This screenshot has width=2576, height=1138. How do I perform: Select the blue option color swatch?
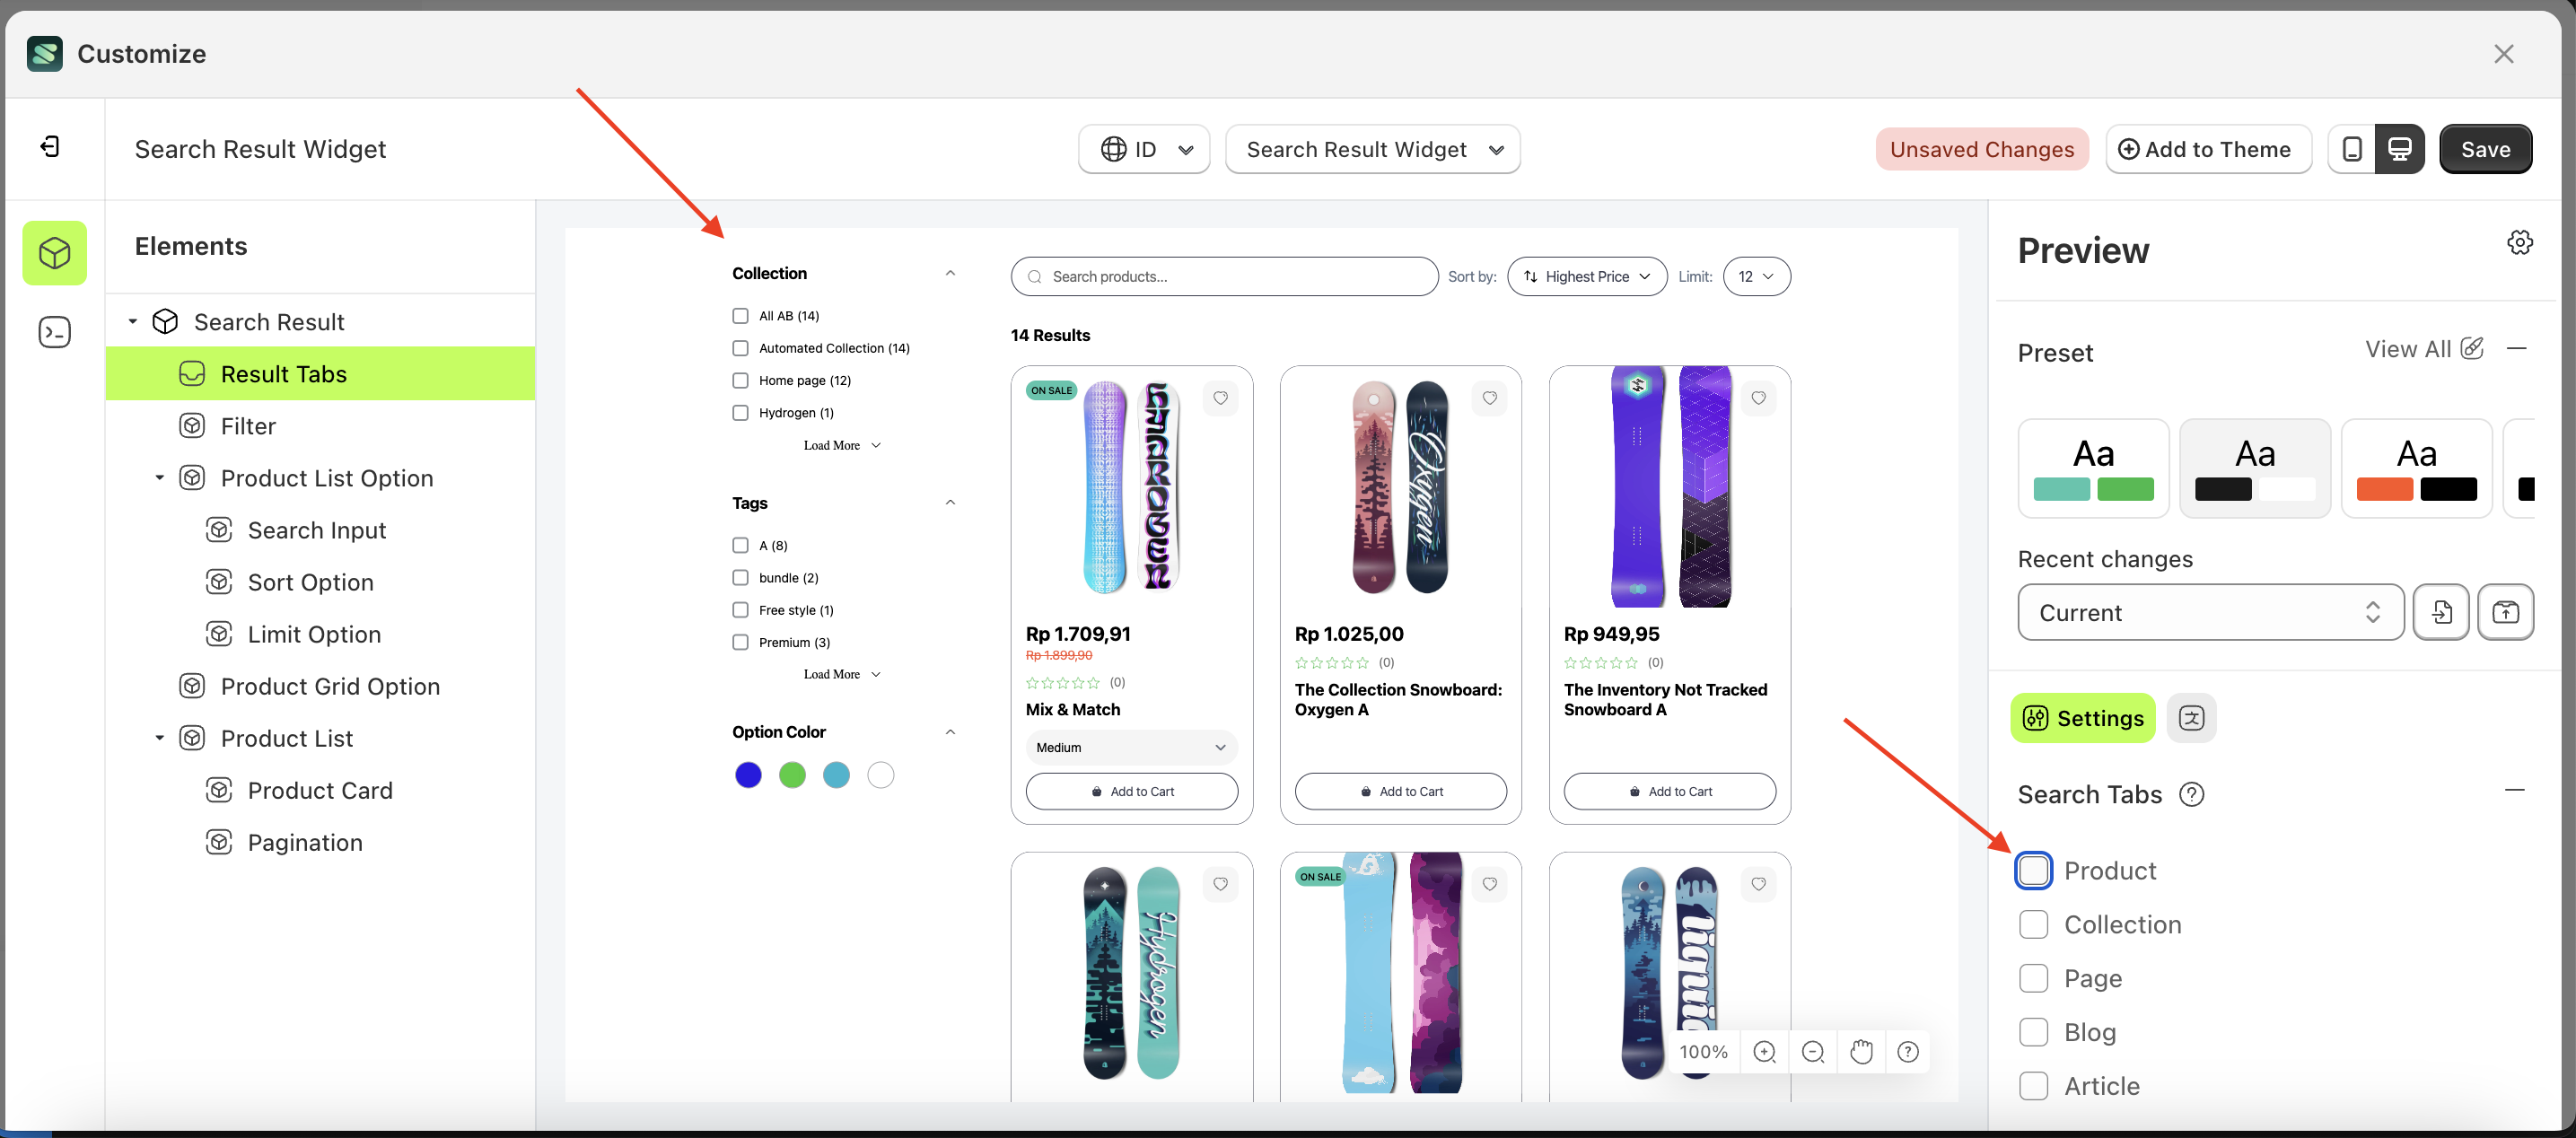tap(748, 774)
